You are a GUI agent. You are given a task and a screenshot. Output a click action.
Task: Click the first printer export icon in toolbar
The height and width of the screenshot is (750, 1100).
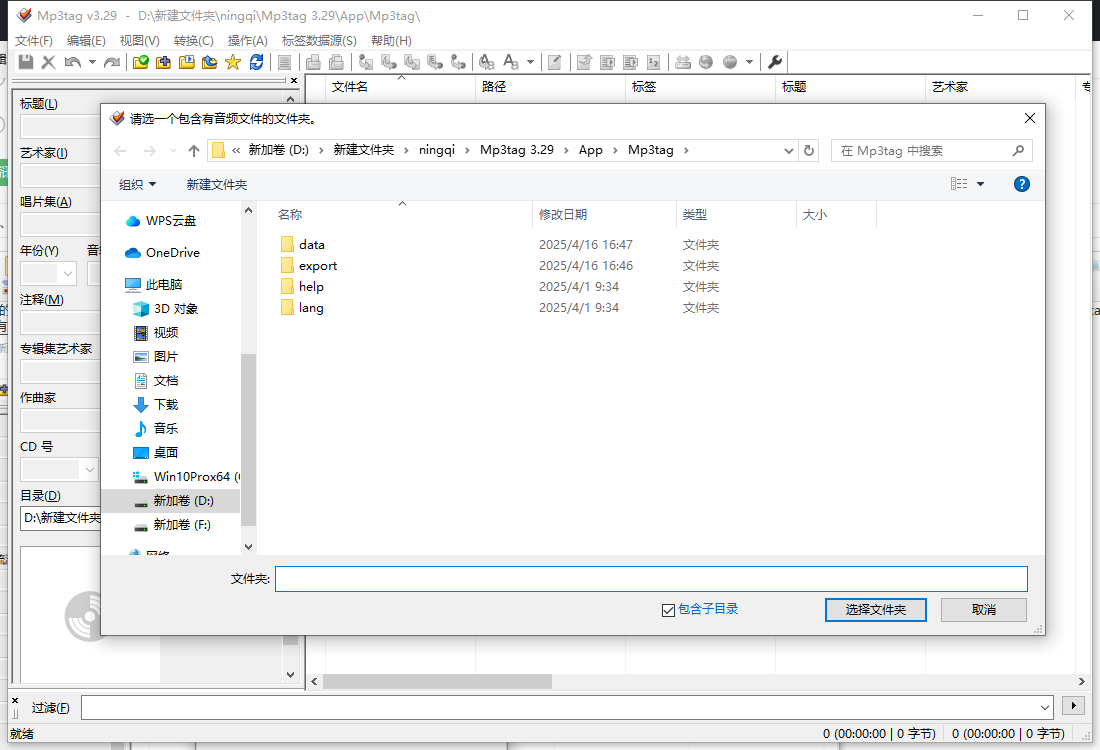tap(313, 62)
